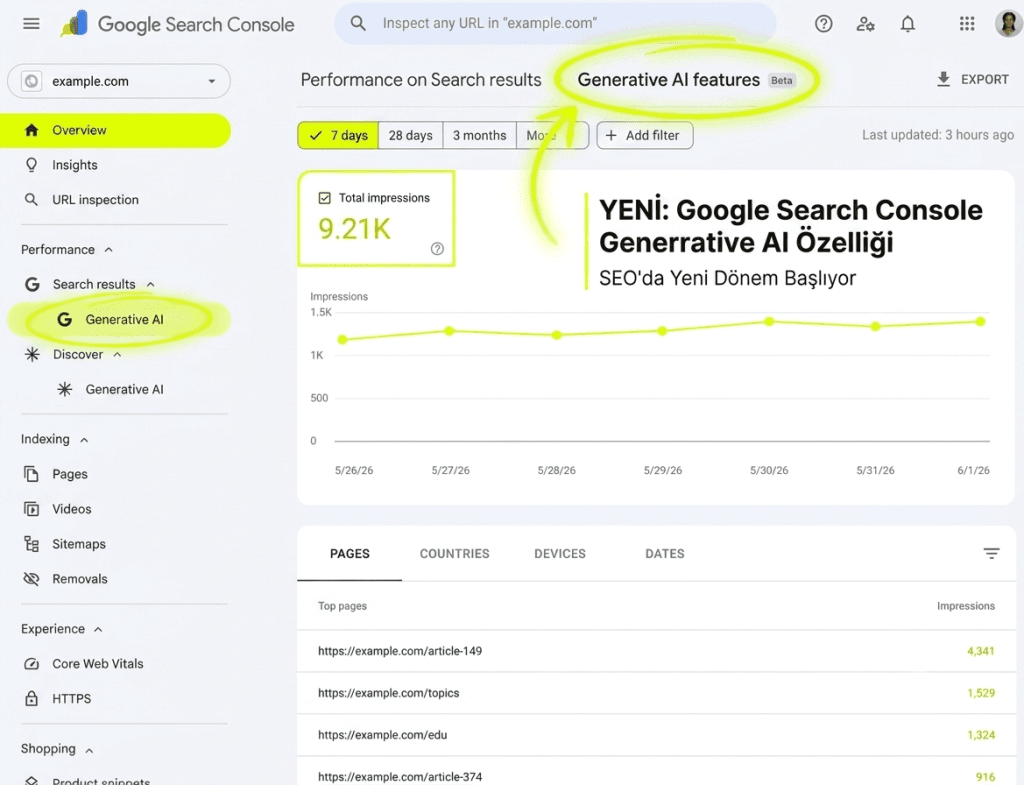This screenshot has height=785, width=1024.
Task: Click the Discover asterisk icon
Action: tap(32, 354)
